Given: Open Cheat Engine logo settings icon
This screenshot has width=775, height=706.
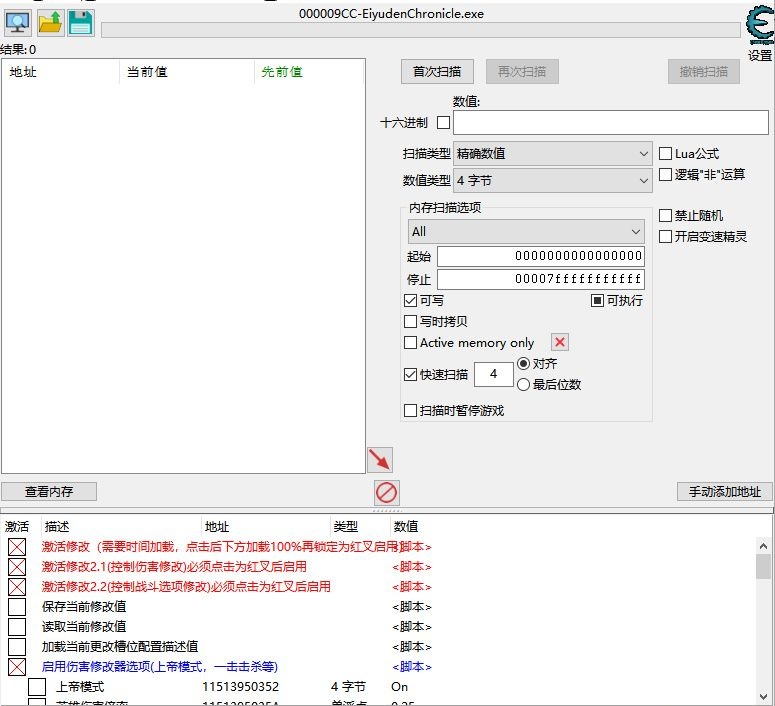Looking at the screenshot, I should coord(760,26).
